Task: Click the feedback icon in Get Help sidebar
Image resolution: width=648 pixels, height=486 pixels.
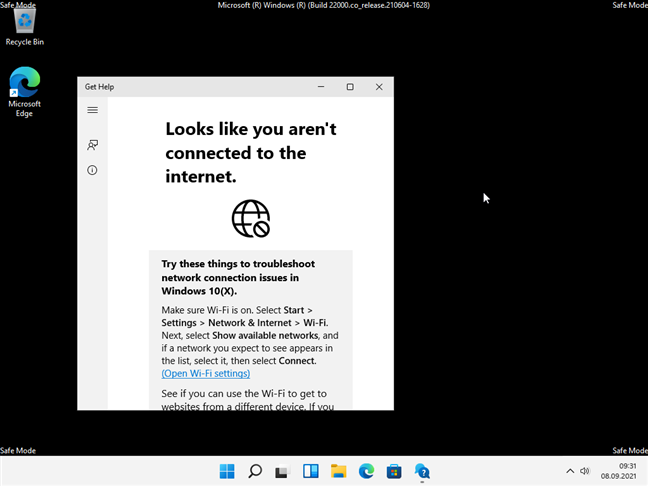Action: [92, 145]
